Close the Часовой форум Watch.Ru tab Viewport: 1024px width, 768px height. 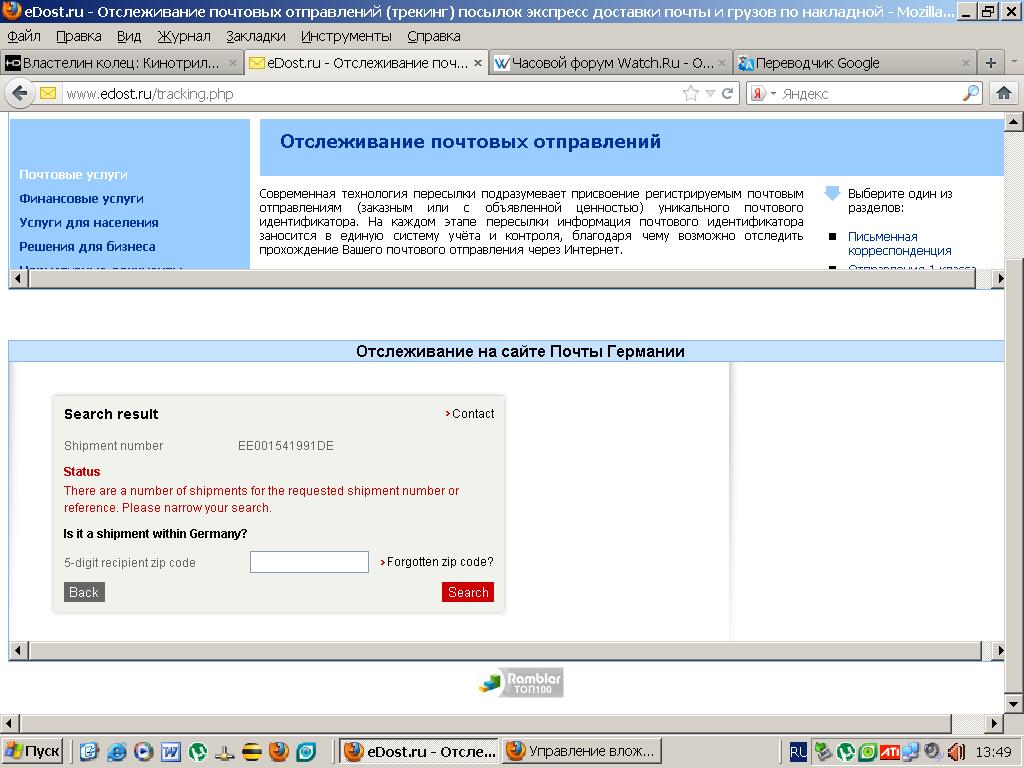pyautogui.click(x=723, y=63)
